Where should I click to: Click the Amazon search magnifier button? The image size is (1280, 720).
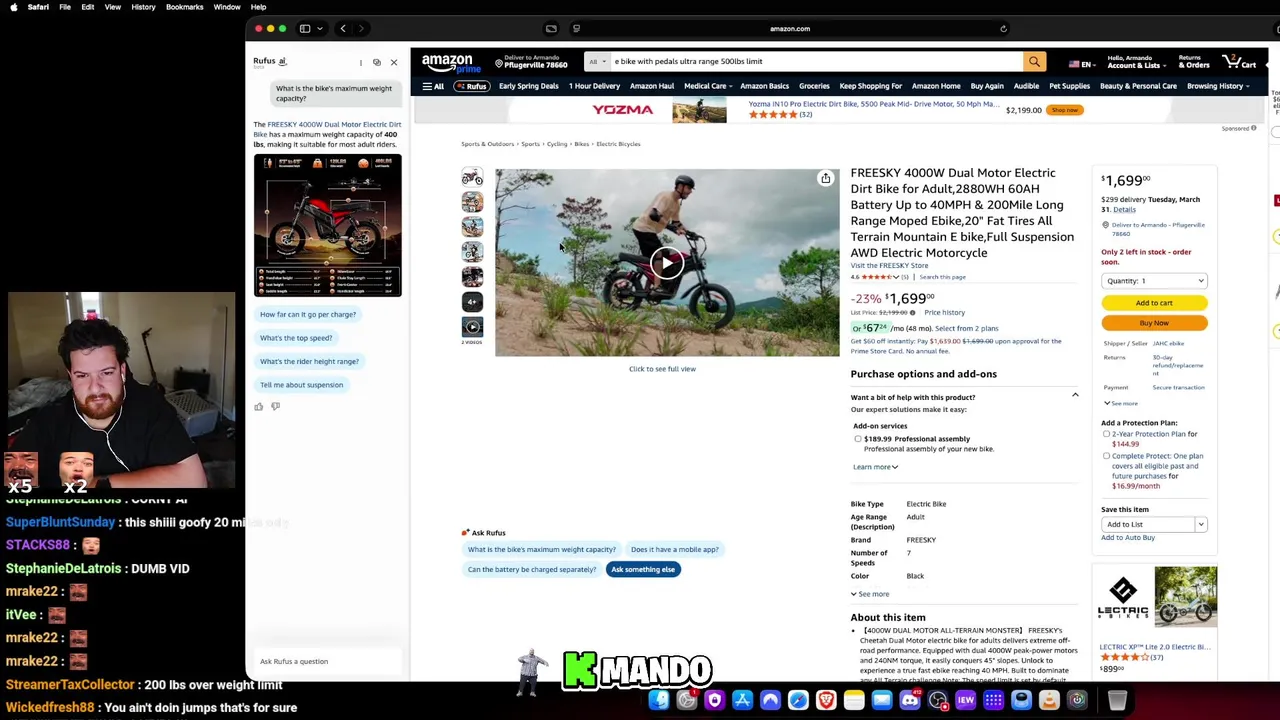[x=1034, y=62]
